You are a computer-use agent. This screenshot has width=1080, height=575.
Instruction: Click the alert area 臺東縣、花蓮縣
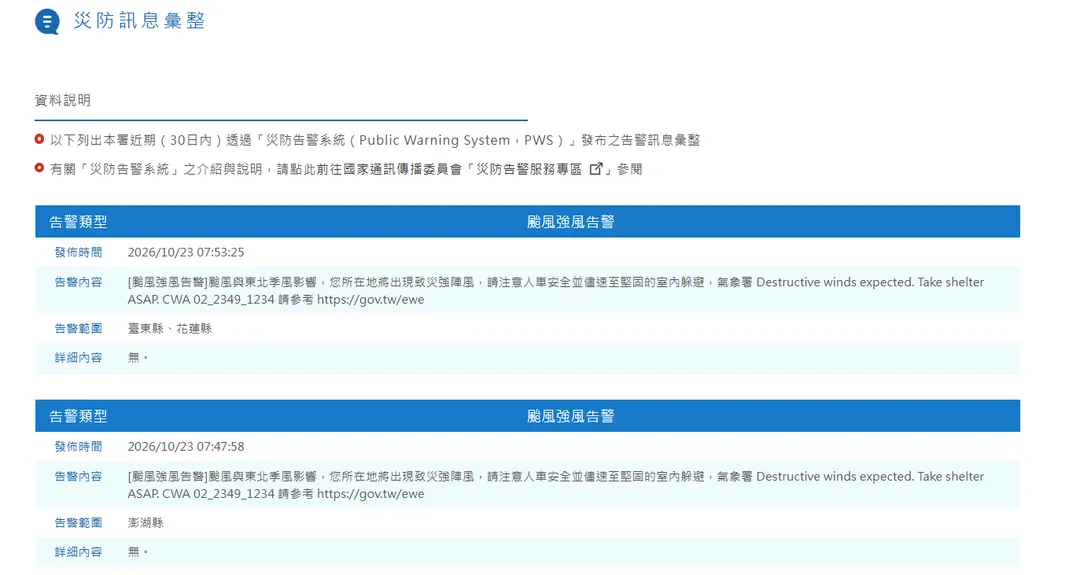(x=169, y=328)
